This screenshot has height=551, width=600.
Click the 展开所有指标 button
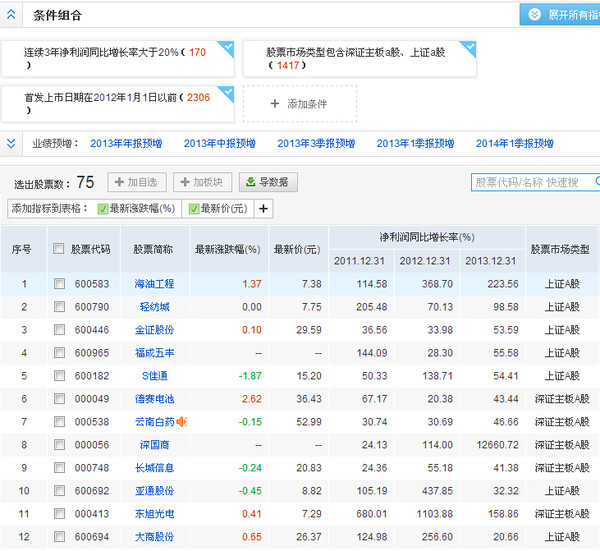[560, 15]
